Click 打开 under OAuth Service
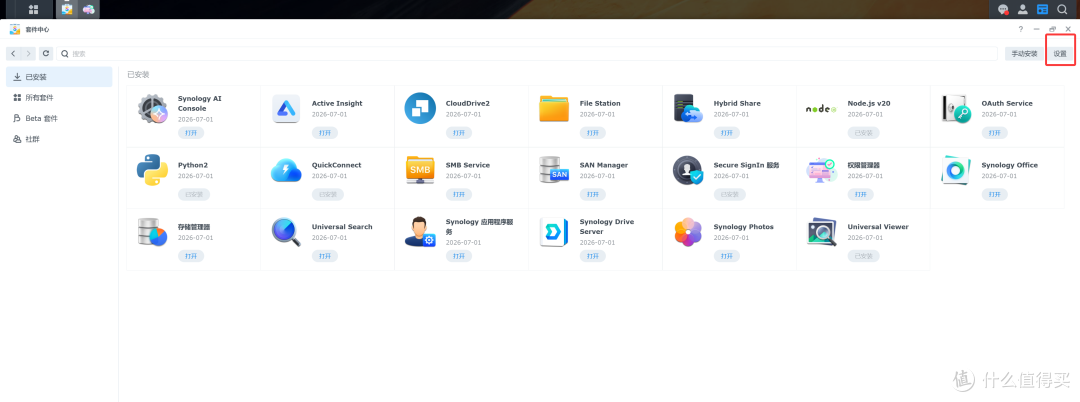1080x402 pixels. click(x=995, y=133)
